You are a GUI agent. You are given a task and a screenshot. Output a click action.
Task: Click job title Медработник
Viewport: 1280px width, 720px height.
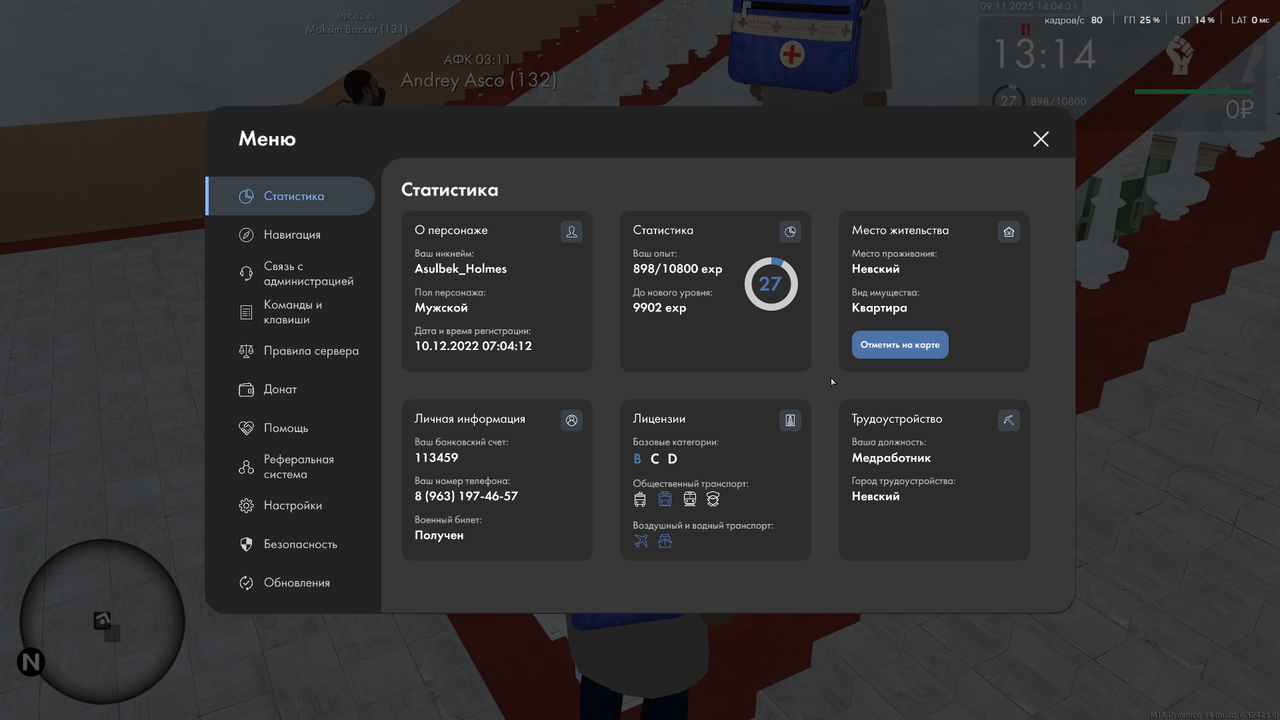pos(891,458)
